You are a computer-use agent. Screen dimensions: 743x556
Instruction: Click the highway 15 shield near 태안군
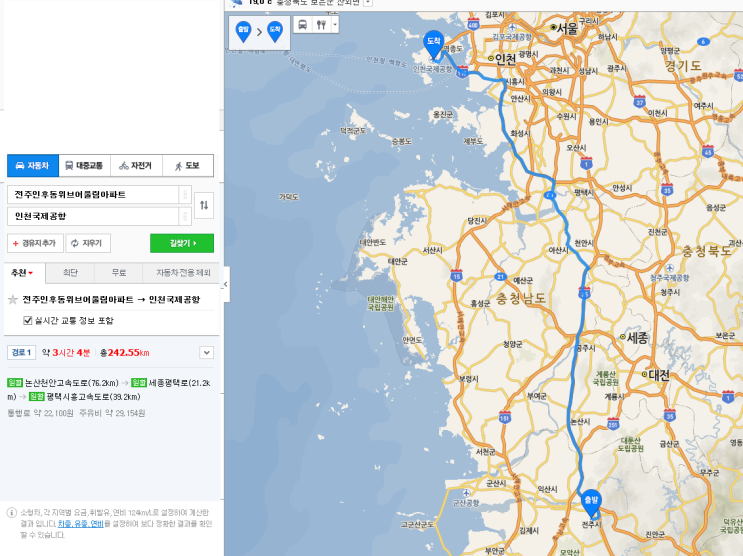456,275
